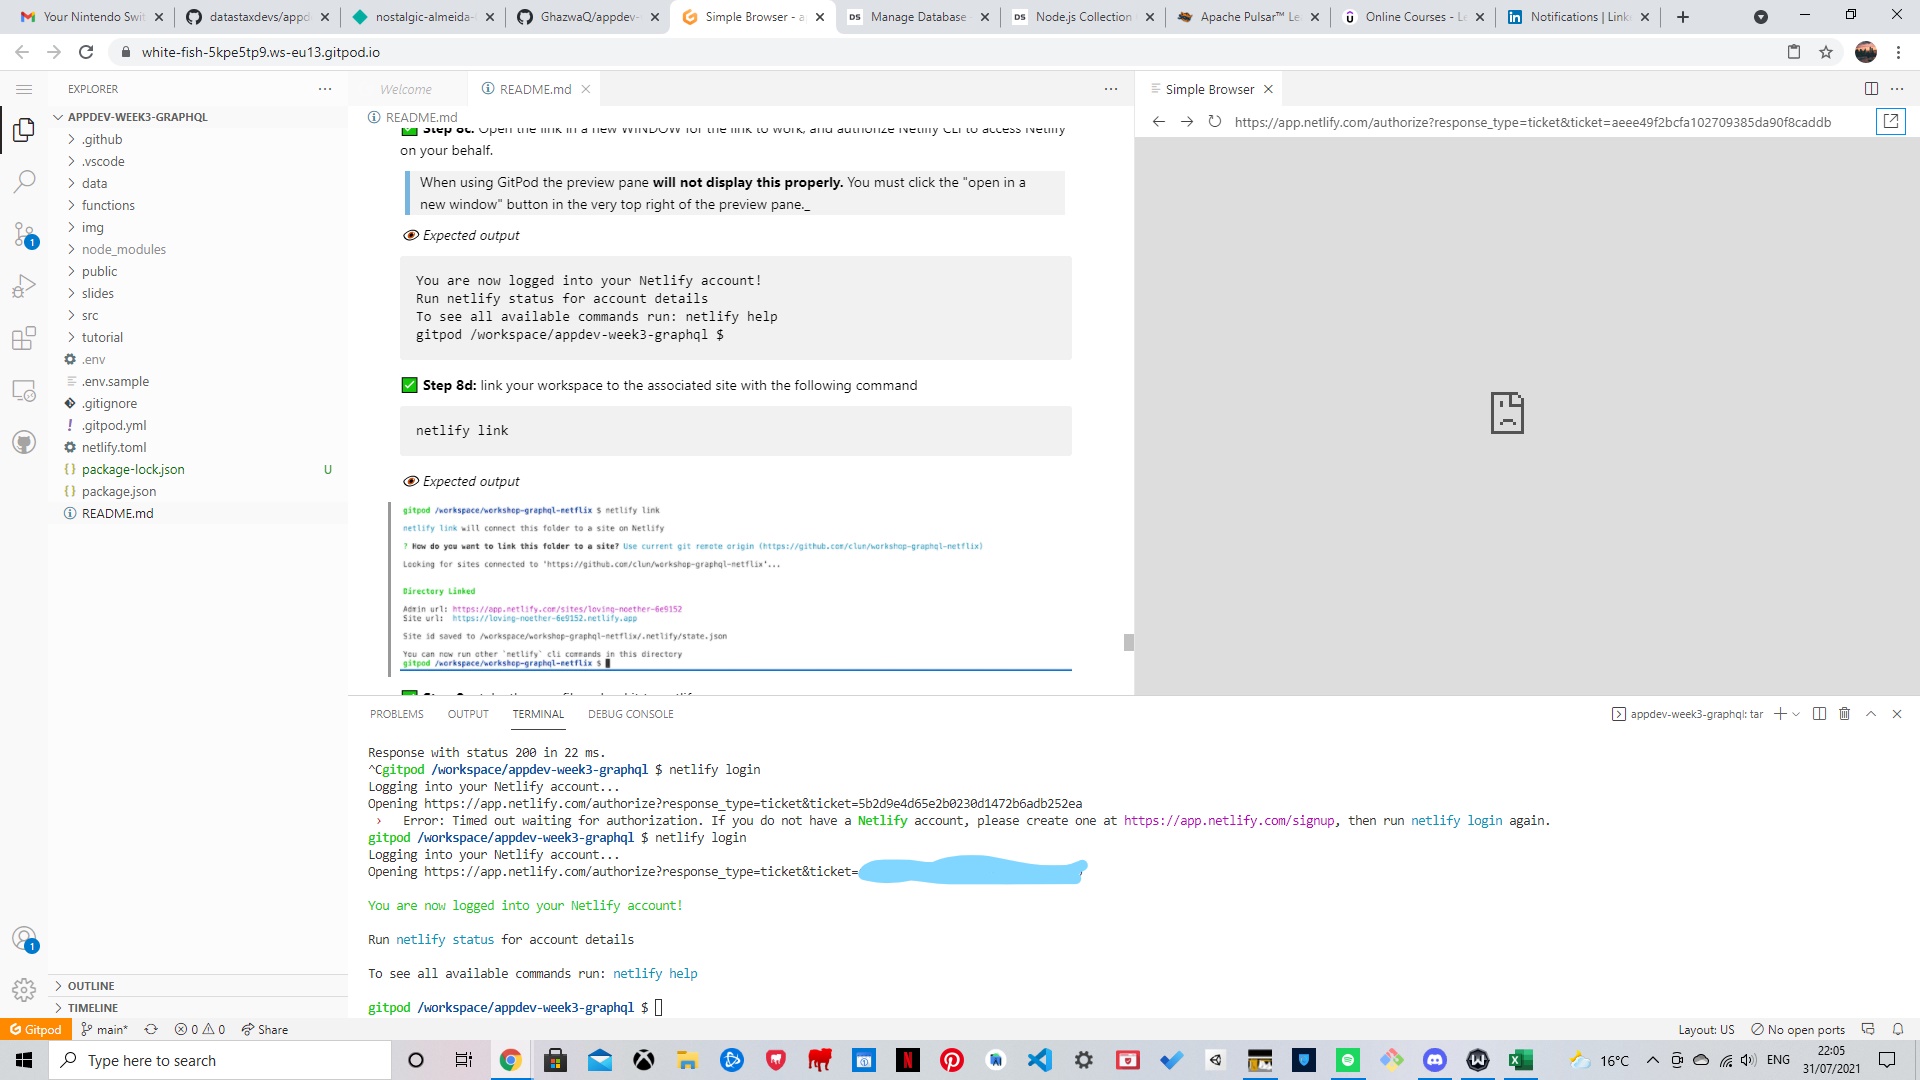This screenshot has width=1920, height=1080.
Task: Click Share in the status bar
Action: click(265, 1029)
